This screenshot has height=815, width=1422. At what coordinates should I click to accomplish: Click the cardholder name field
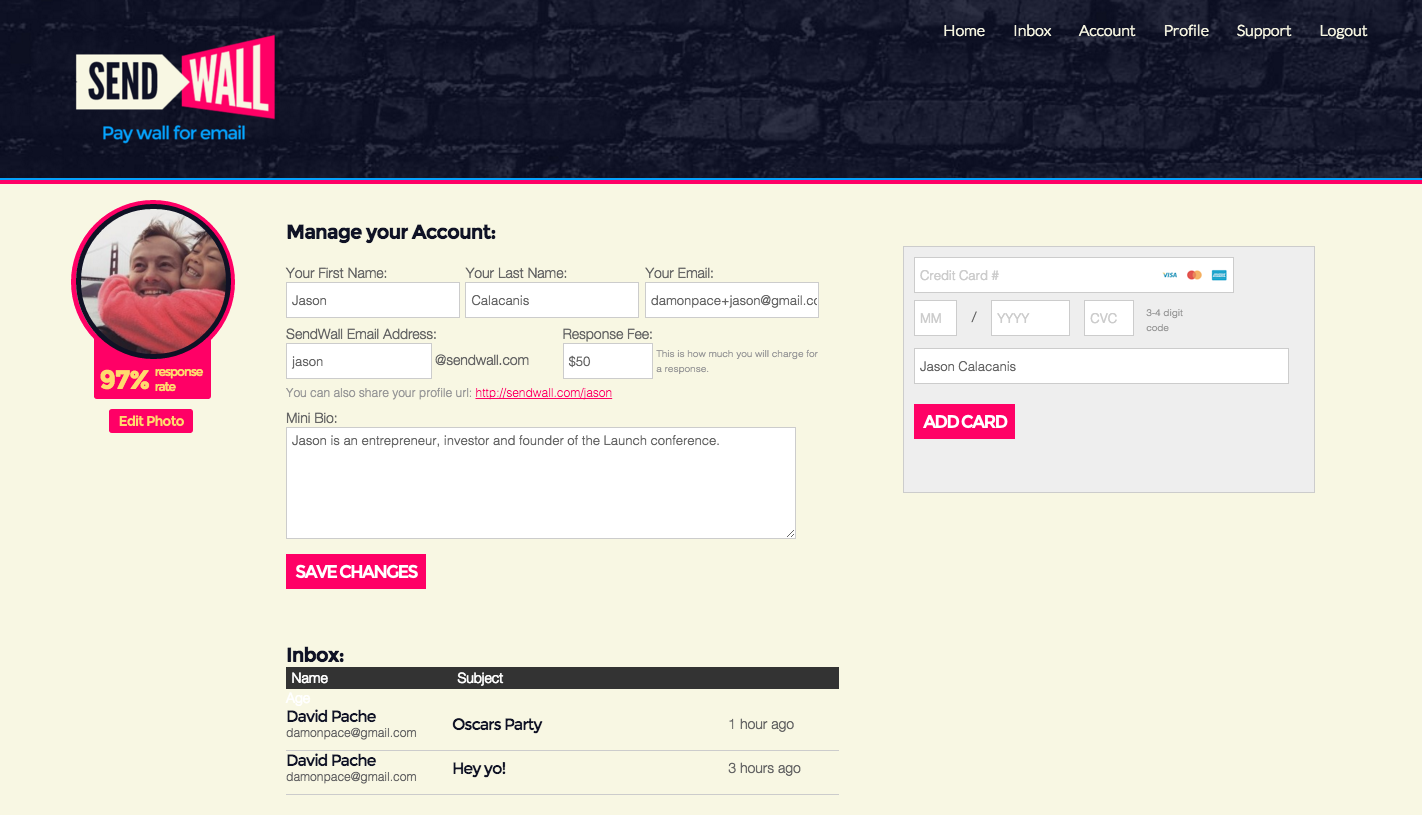point(1101,366)
